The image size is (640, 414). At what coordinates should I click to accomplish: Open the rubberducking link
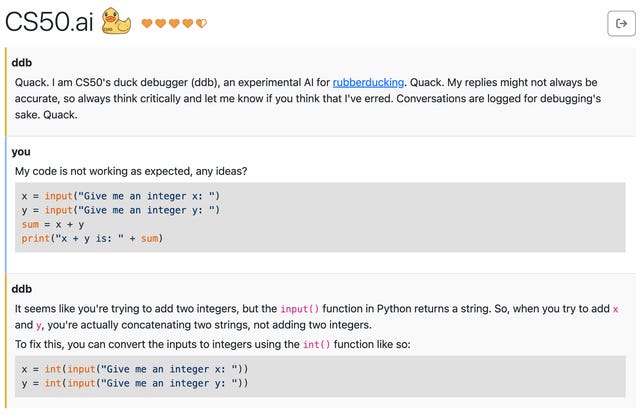(368, 82)
